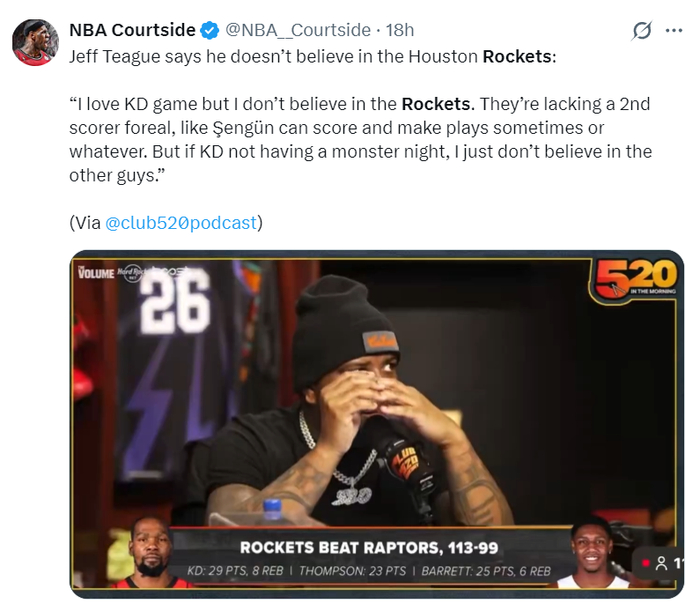Open the three-dot more options menu
The width and height of the screenshot is (700, 604).
[674, 31]
